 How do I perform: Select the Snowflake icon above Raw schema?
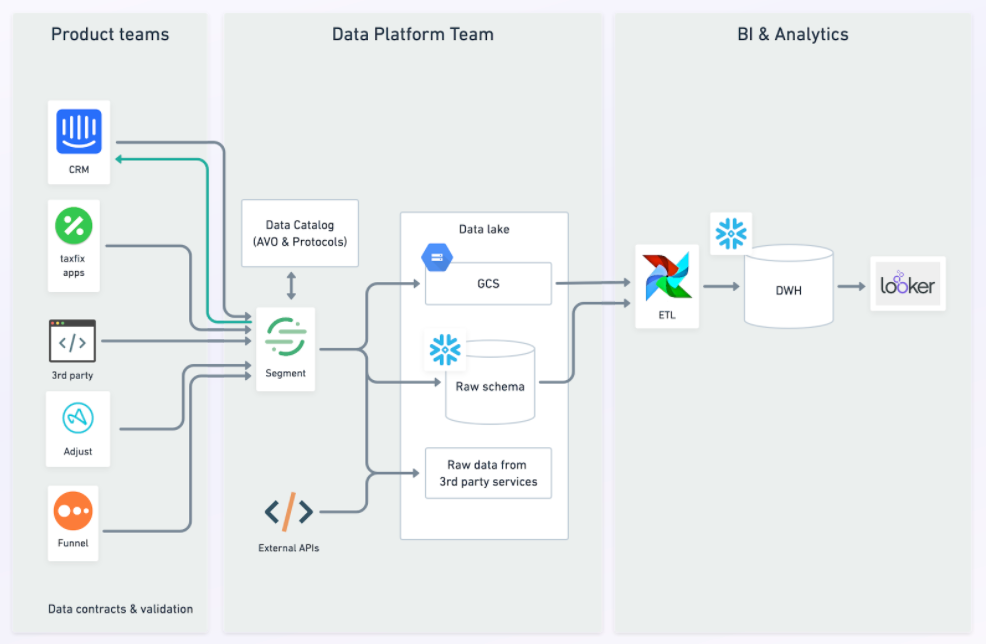click(444, 349)
